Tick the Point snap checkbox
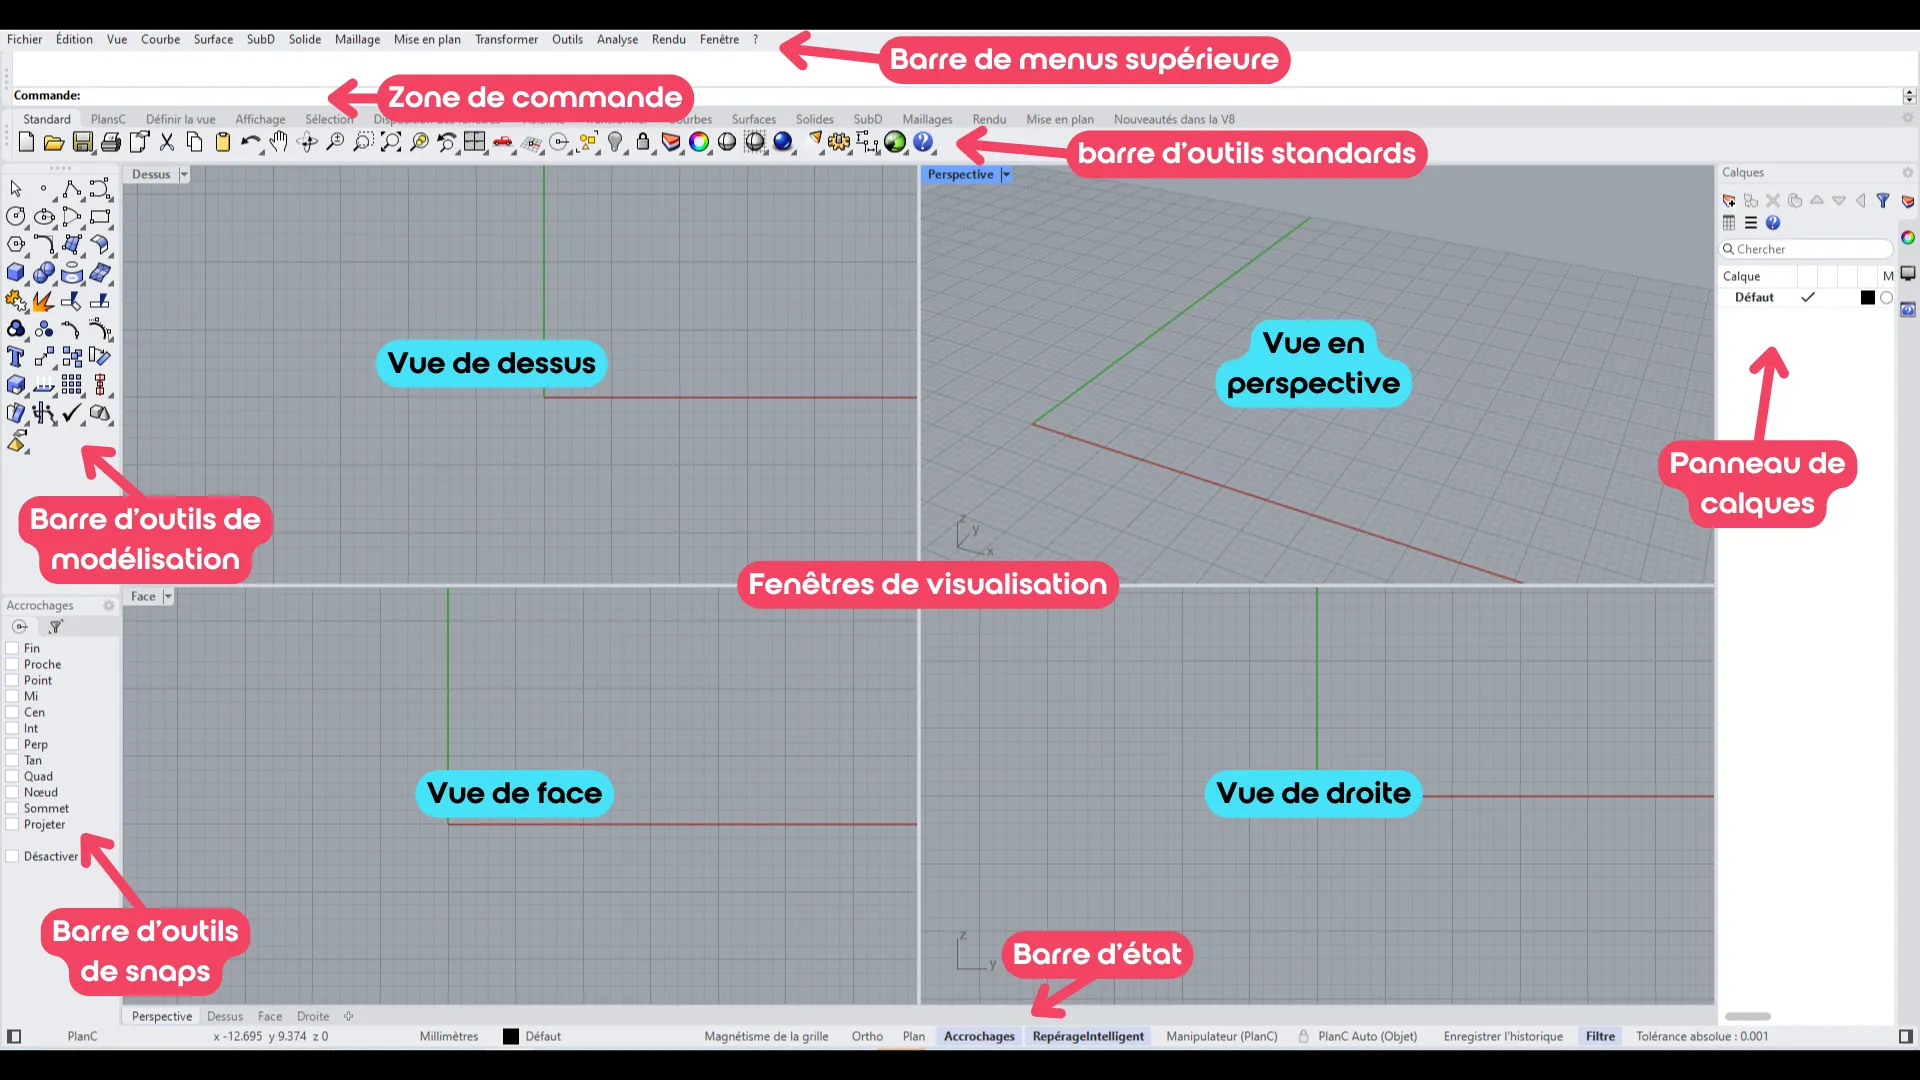This screenshot has height=1080, width=1920. [13, 680]
